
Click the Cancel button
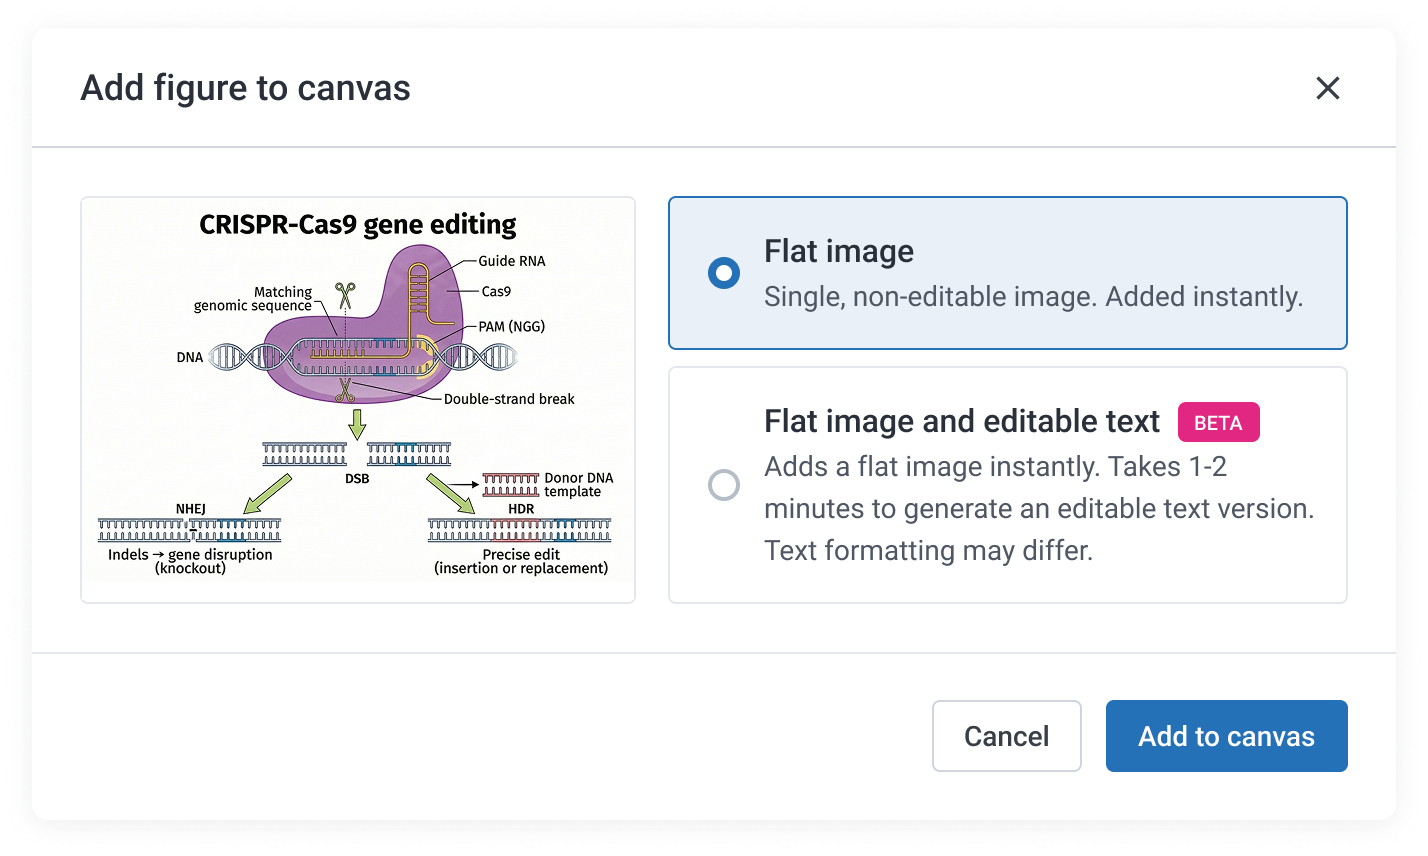coord(1006,736)
